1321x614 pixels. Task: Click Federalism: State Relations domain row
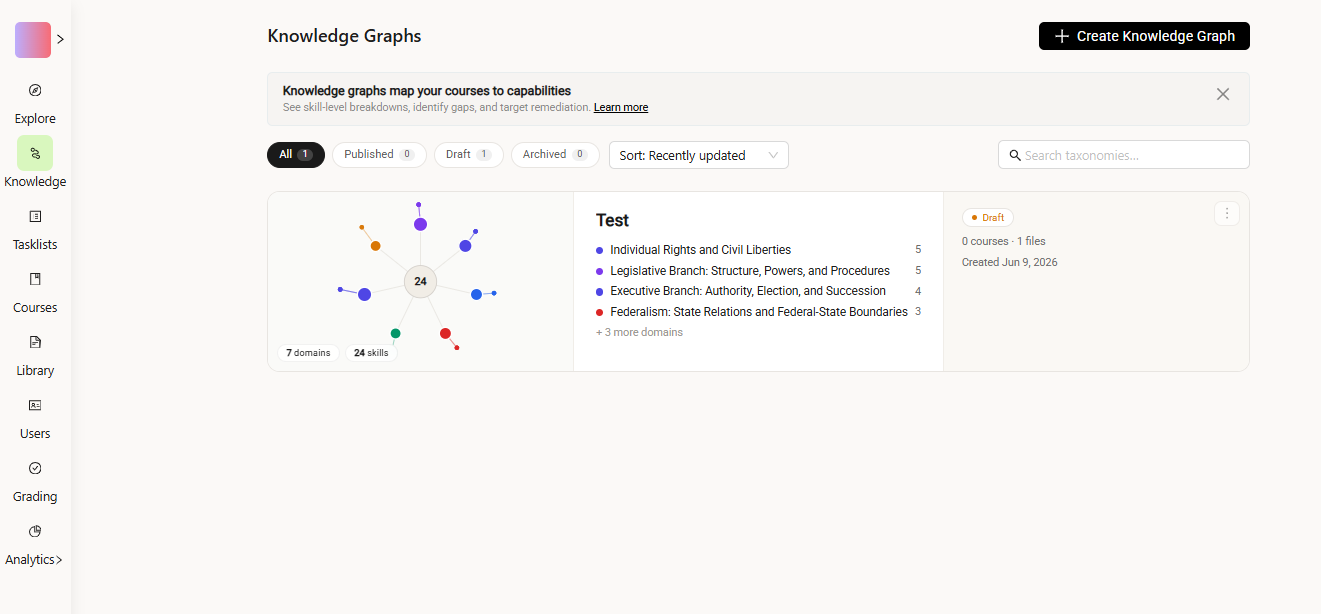coord(758,312)
